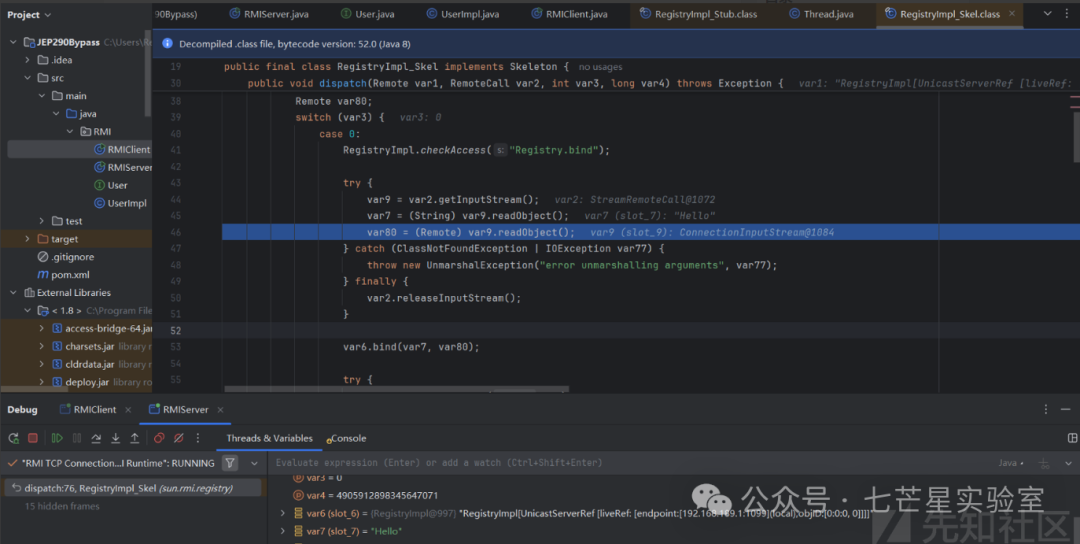This screenshot has width=1080, height=544.
Task: Select the User interface file
Action: [110, 185]
